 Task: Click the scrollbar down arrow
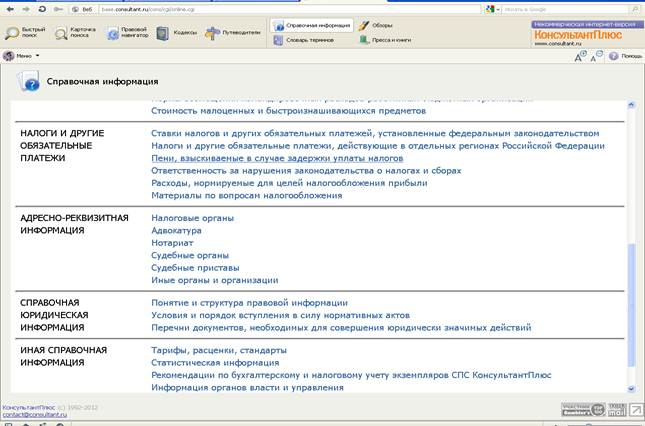[631, 388]
